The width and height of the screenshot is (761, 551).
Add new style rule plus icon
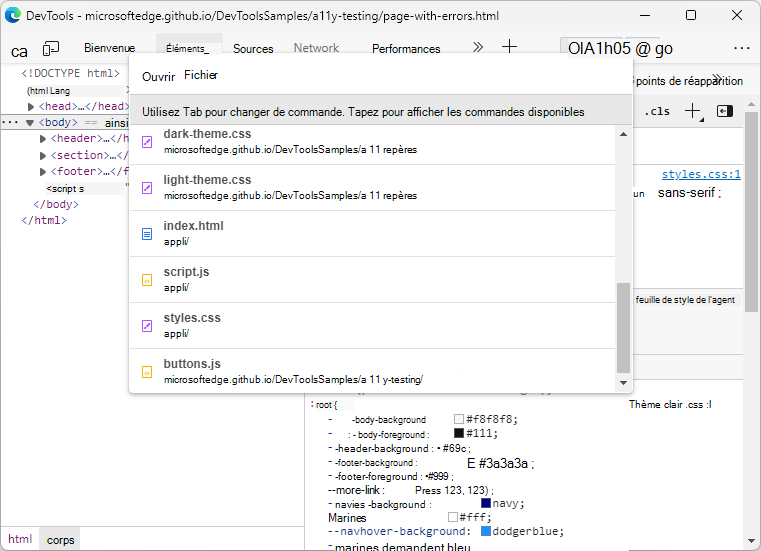point(693,111)
